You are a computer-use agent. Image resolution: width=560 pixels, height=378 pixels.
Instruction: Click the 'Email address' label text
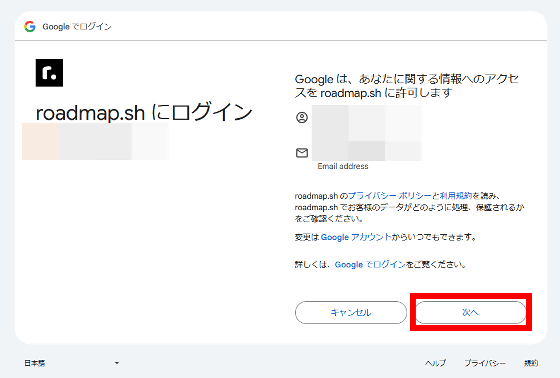pyautogui.click(x=343, y=166)
